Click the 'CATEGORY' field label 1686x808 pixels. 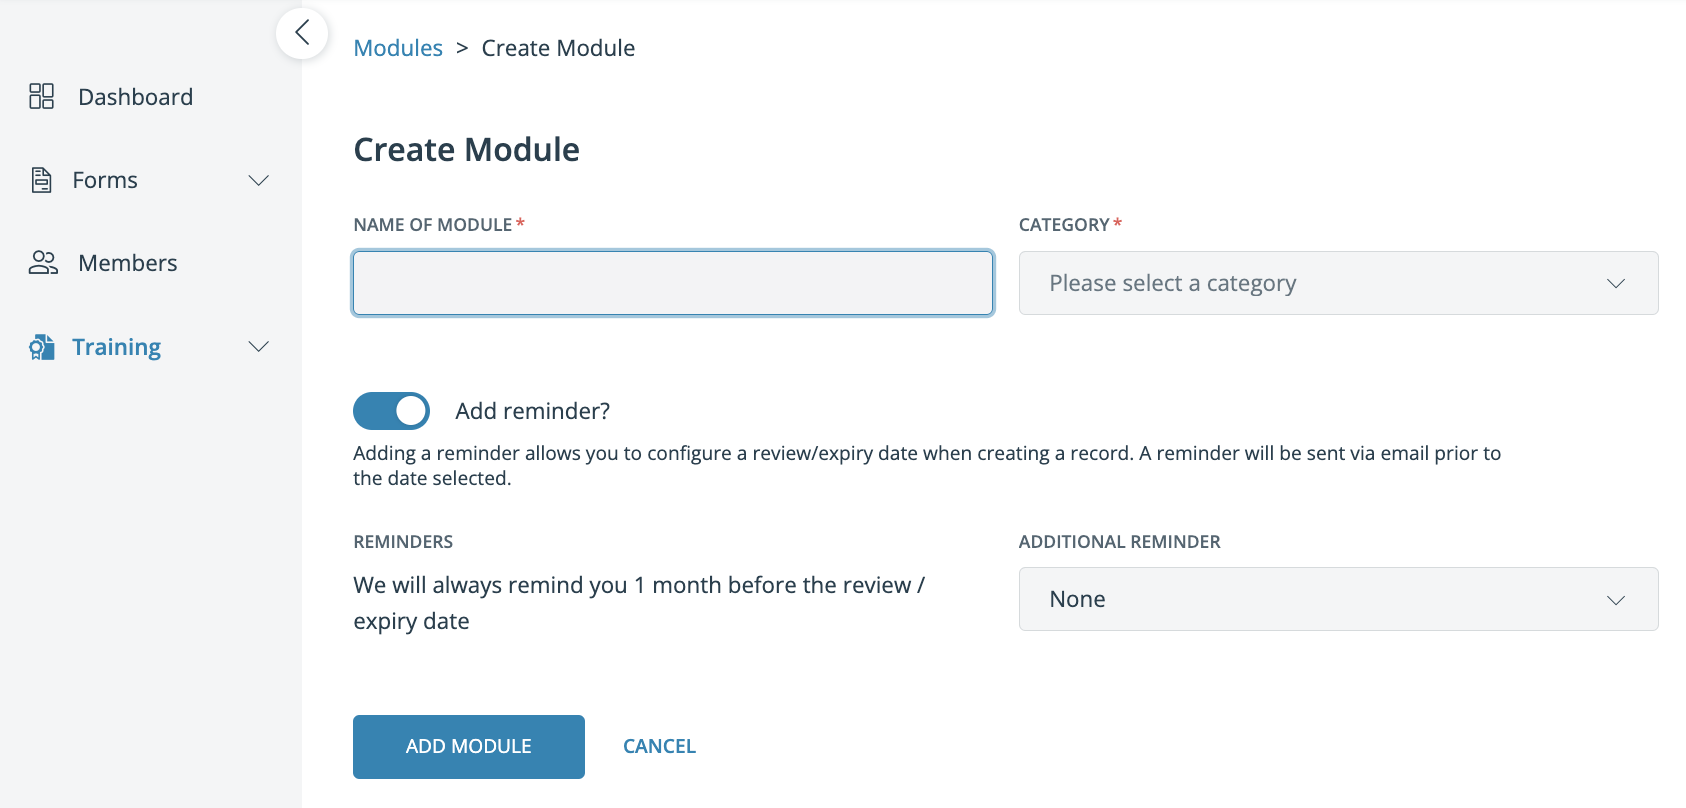1064,225
